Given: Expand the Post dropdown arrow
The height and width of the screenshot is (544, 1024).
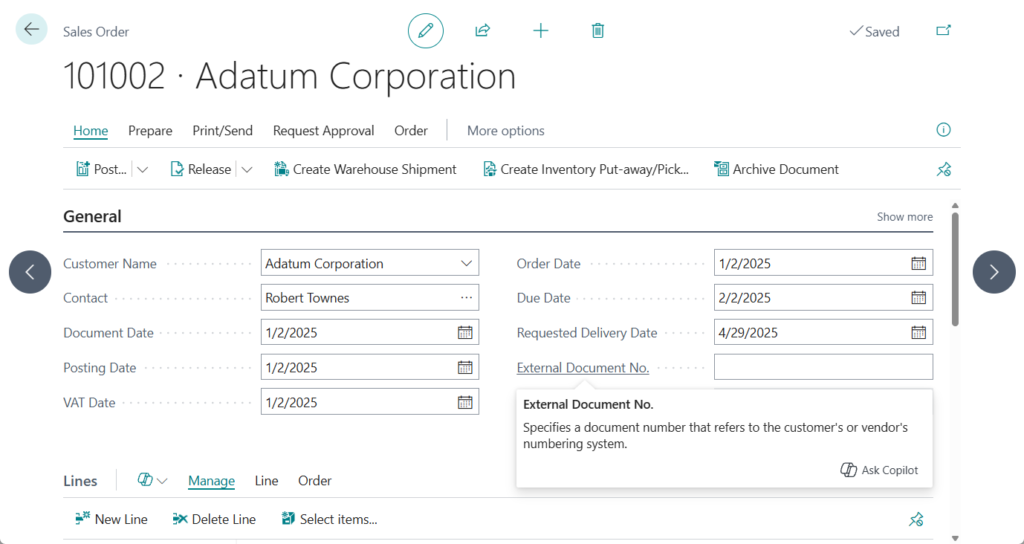Looking at the screenshot, I should pos(142,170).
